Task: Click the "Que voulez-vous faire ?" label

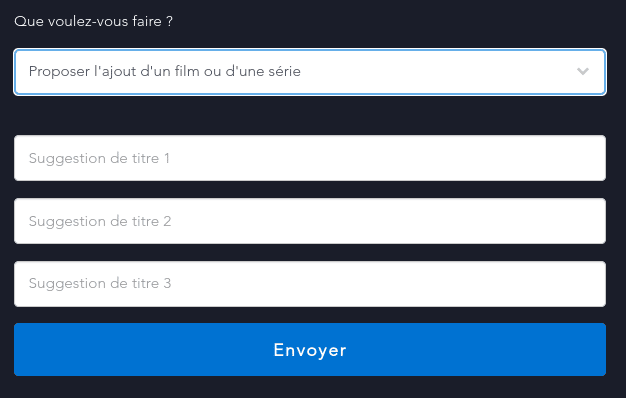Action: coord(93,21)
